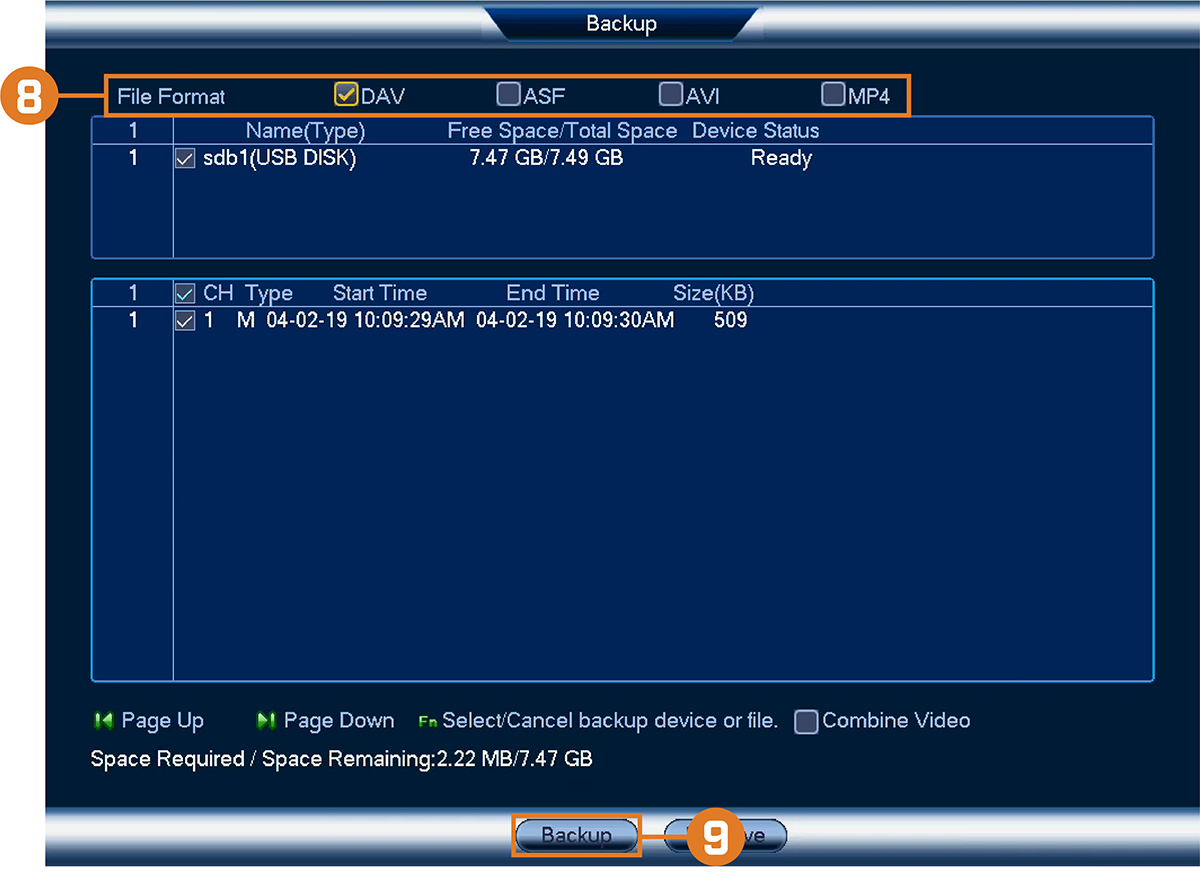Toggle the sdb1(USB DISK) device checkbox
Screen dimensions: 1200x874
185,158
